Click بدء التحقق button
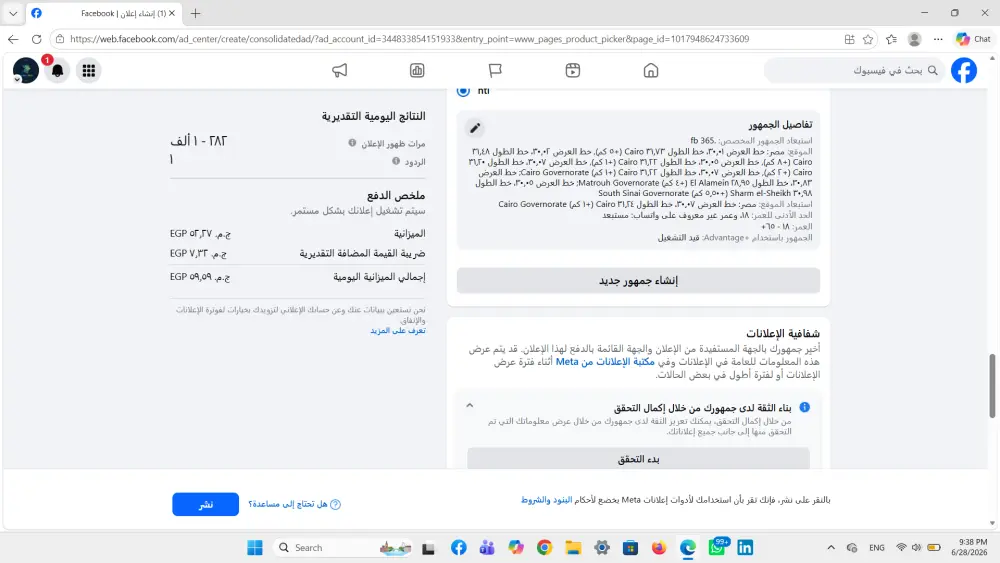The height and width of the screenshot is (563, 1000). point(638,458)
